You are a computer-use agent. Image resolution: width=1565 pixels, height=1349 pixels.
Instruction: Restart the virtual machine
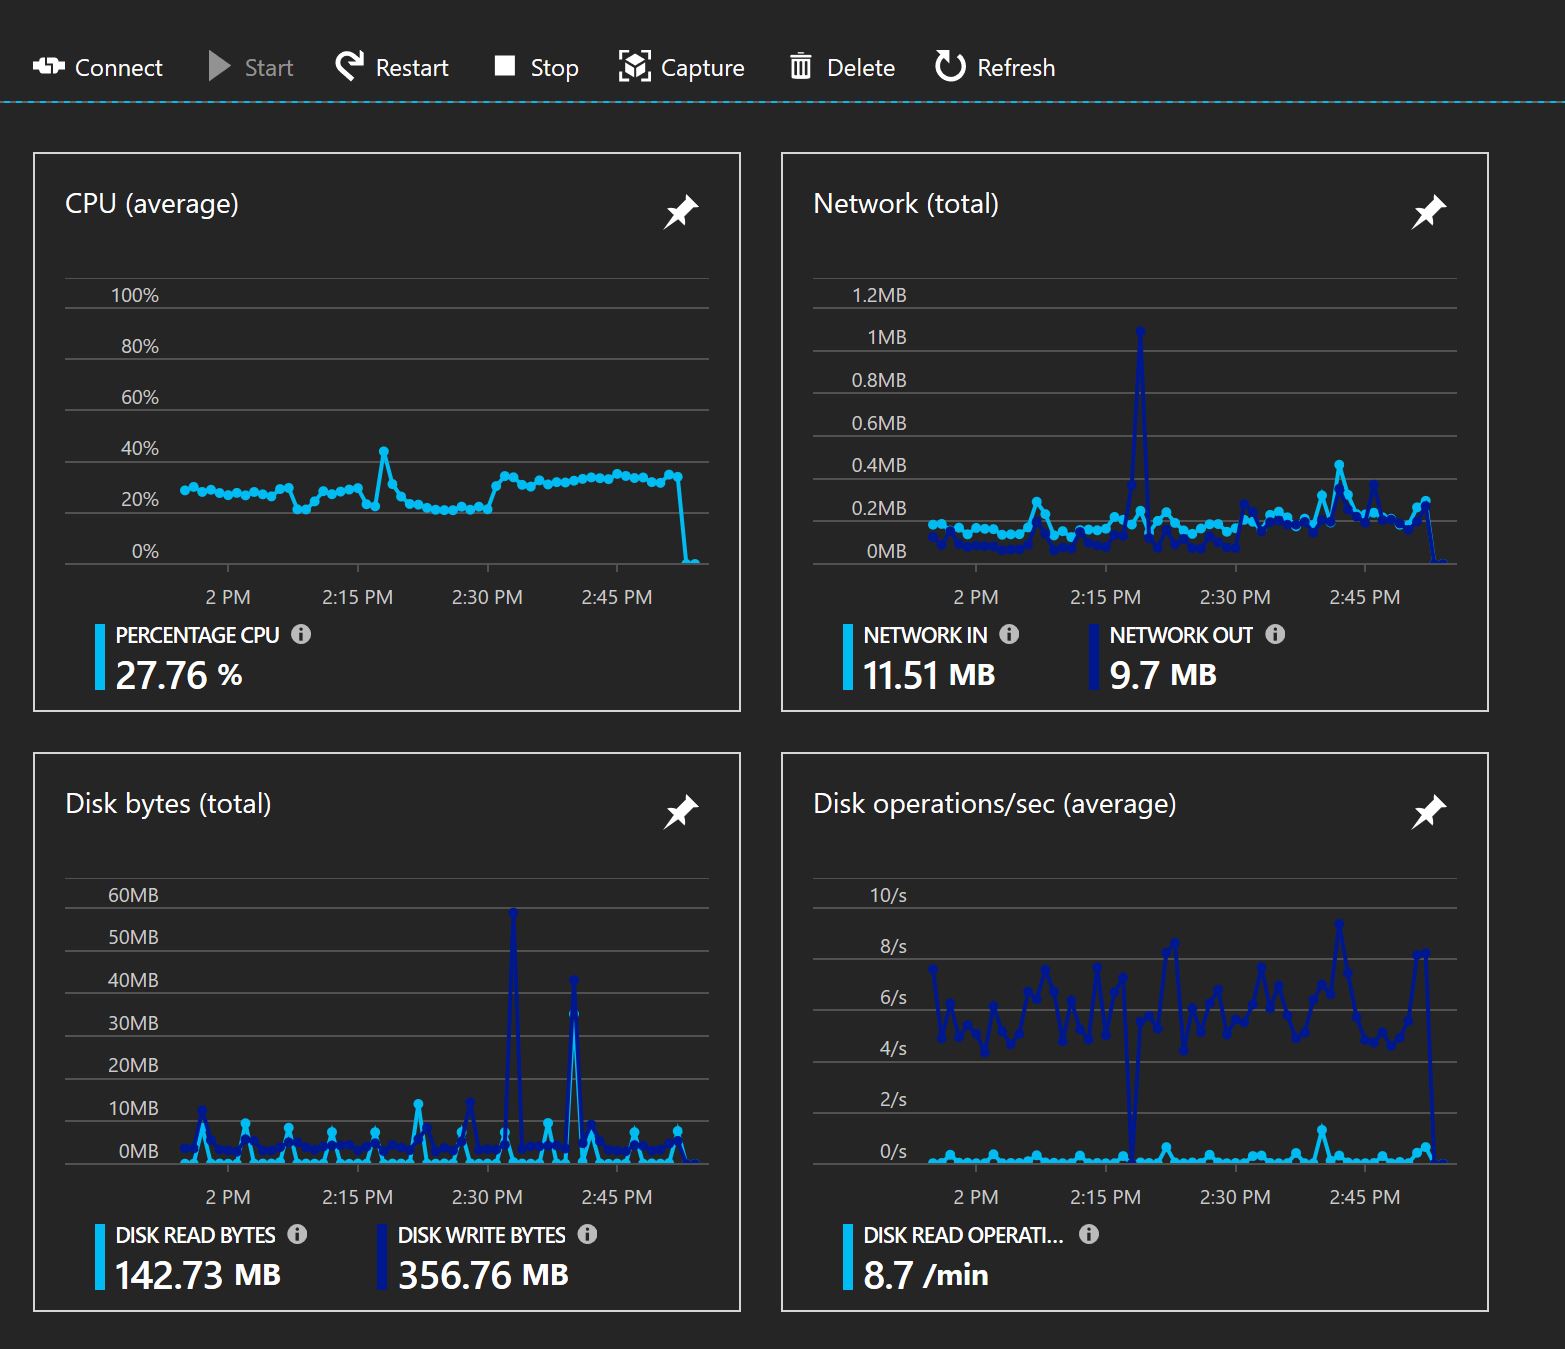coord(392,67)
